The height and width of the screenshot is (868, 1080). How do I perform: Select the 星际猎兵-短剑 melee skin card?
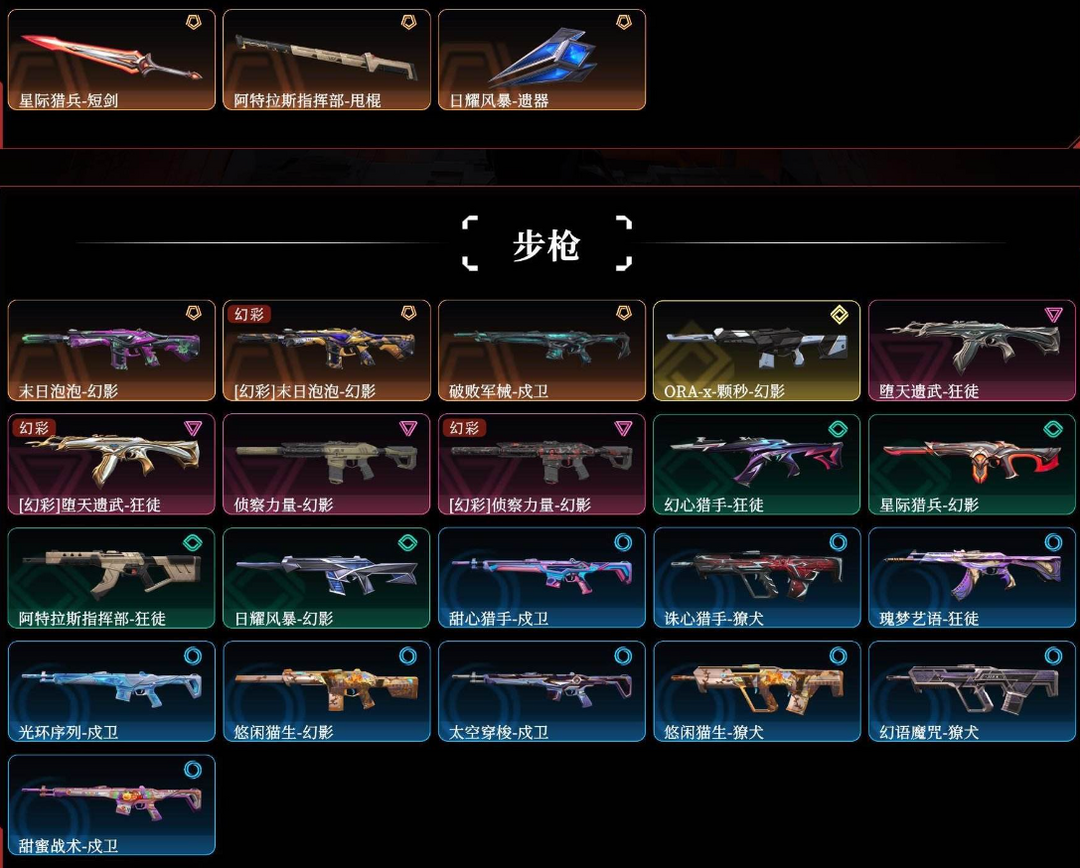coord(112,60)
